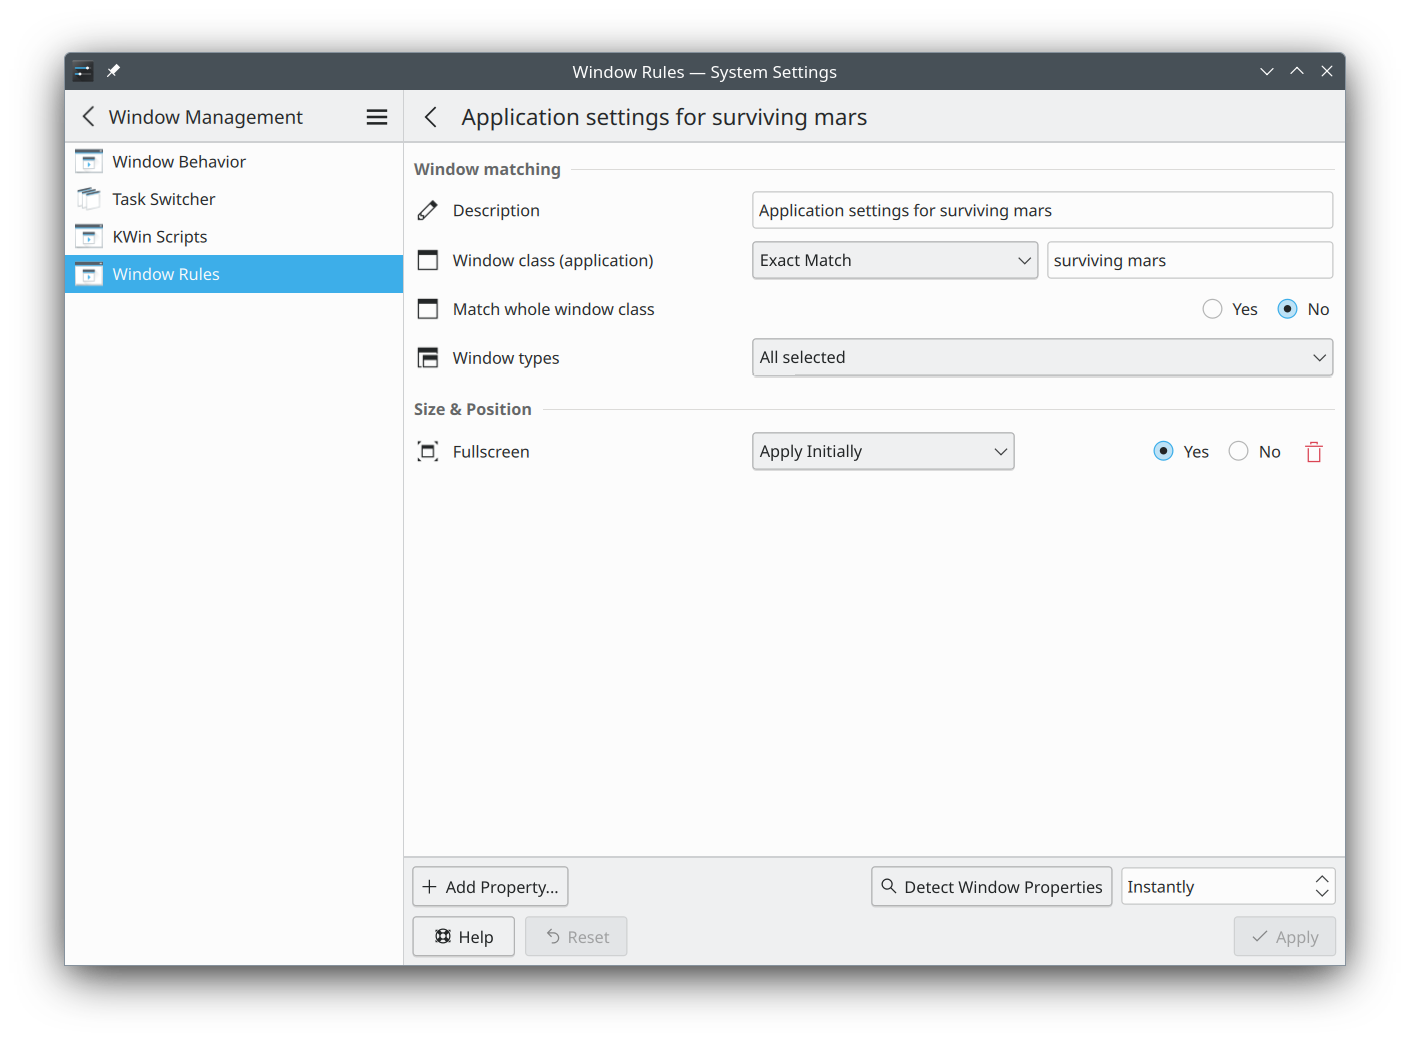Click the Apply button
Viewport: 1410px width, 1042px height.
(x=1284, y=936)
